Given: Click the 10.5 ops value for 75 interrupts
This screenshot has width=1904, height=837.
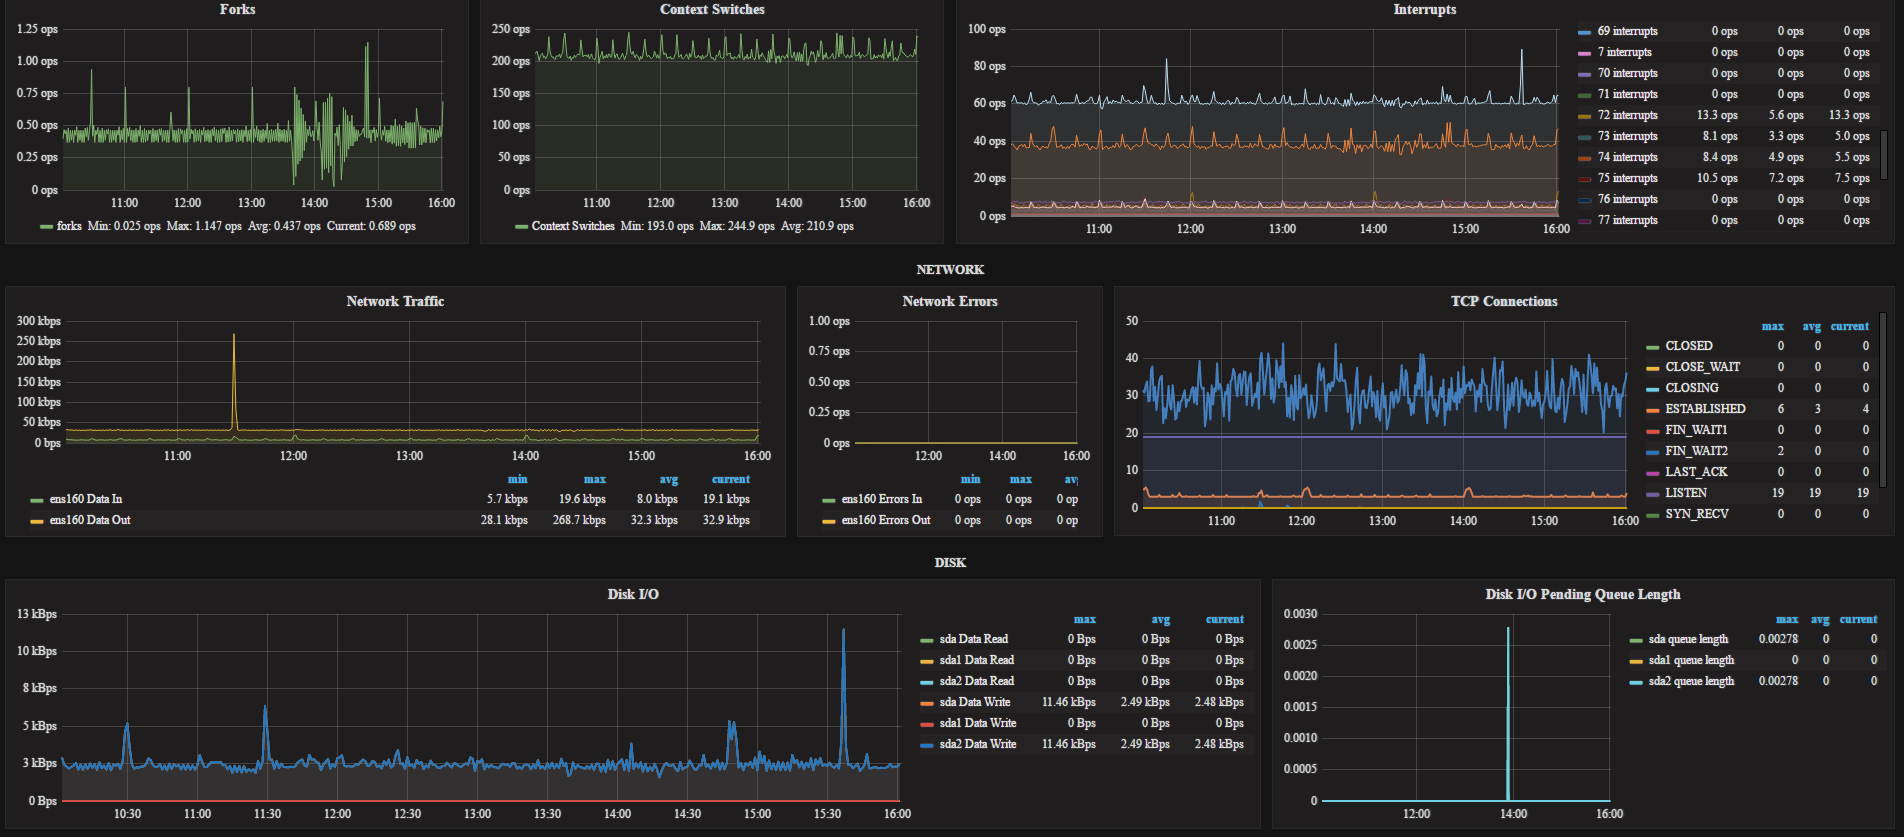Looking at the screenshot, I should coord(1717,178).
